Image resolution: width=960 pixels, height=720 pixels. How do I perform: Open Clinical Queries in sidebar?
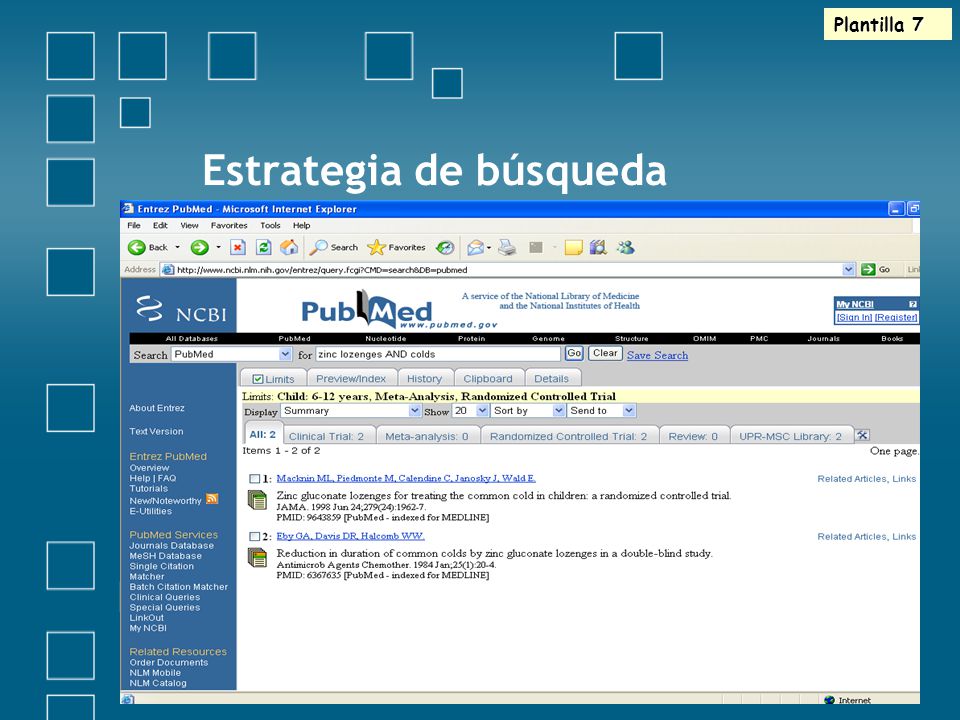[165, 597]
